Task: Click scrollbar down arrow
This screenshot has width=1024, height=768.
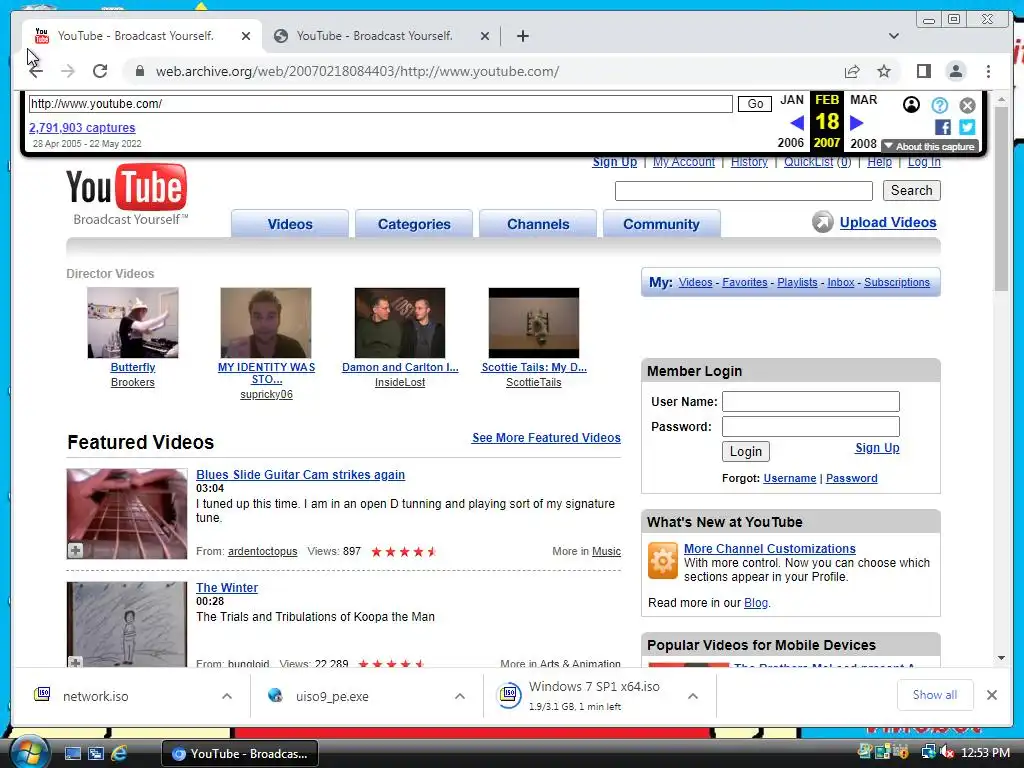Action: 1001,658
